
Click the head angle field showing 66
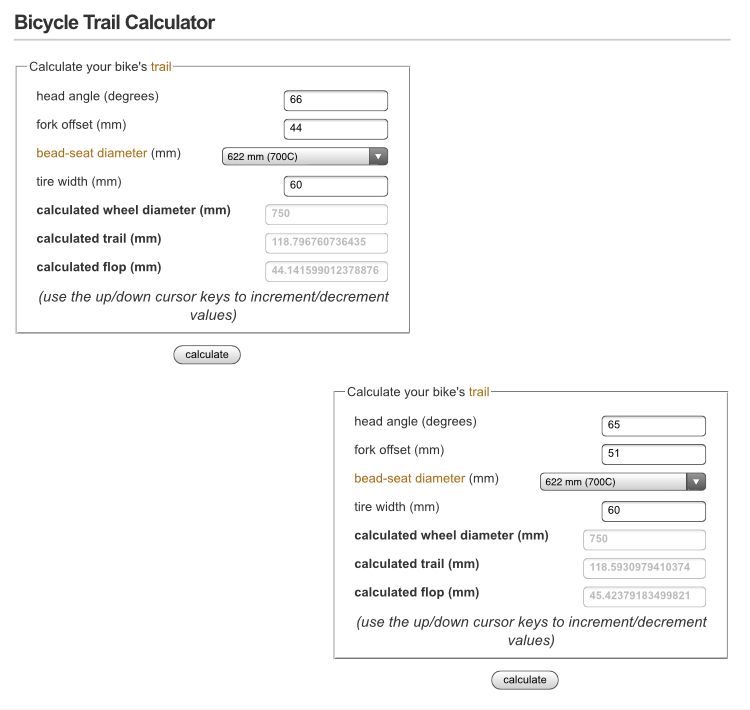tap(336, 100)
